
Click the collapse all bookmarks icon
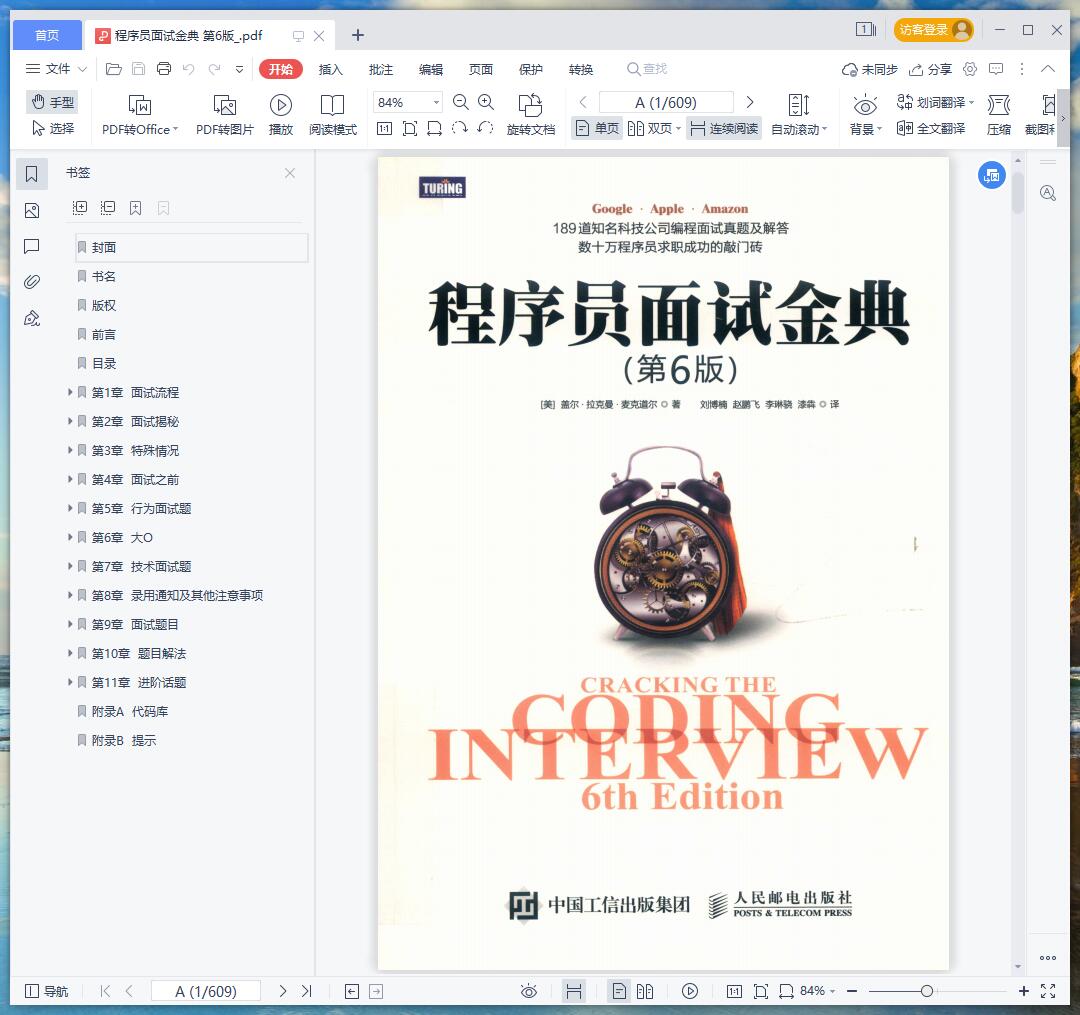pos(107,207)
